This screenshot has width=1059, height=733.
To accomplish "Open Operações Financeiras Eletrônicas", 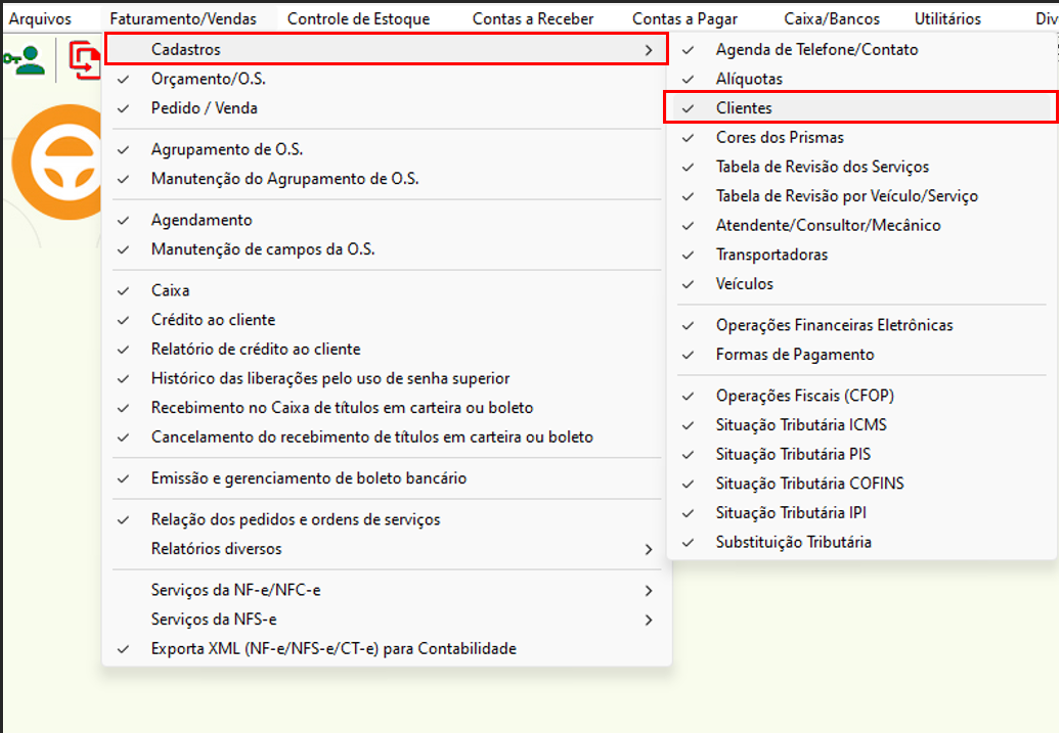I will [x=861, y=326].
